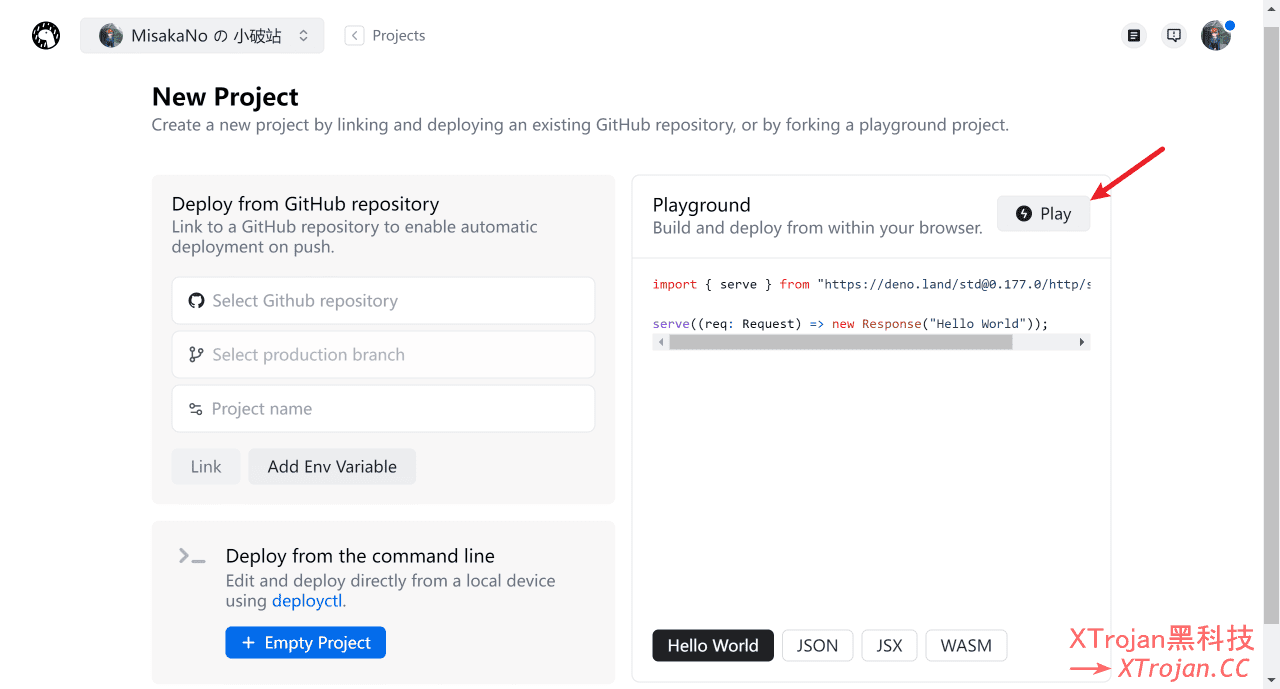Click the 'Deploy from GitHub repository' heading
The width and height of the screenshot is (1280, 689).
pyautogui.click(x=305, y=204)
